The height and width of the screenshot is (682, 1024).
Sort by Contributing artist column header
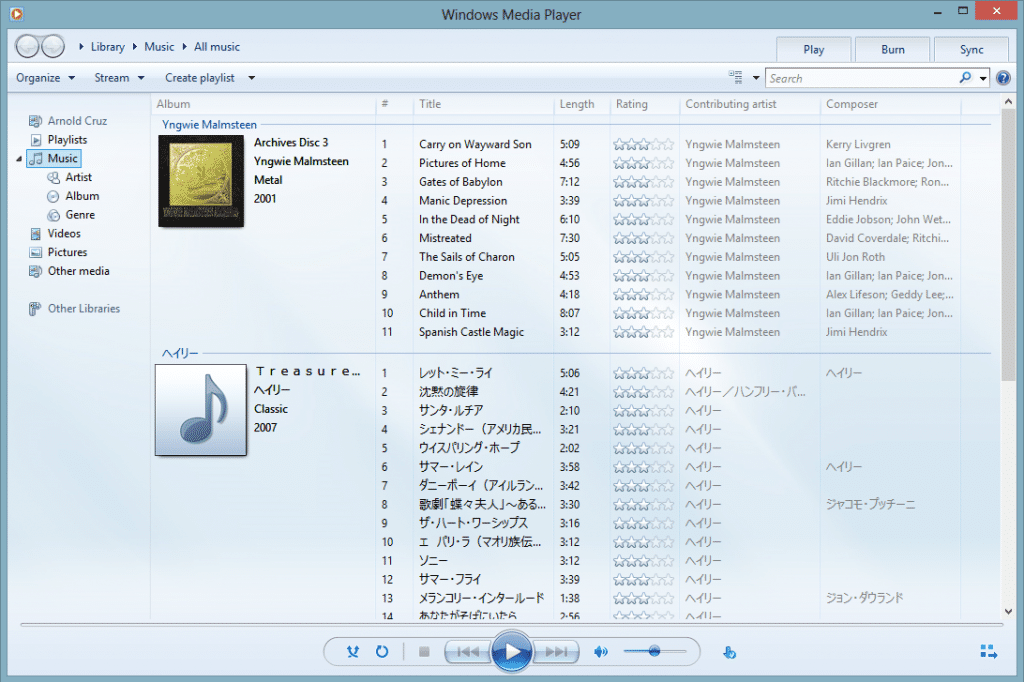tap(749, 104)
